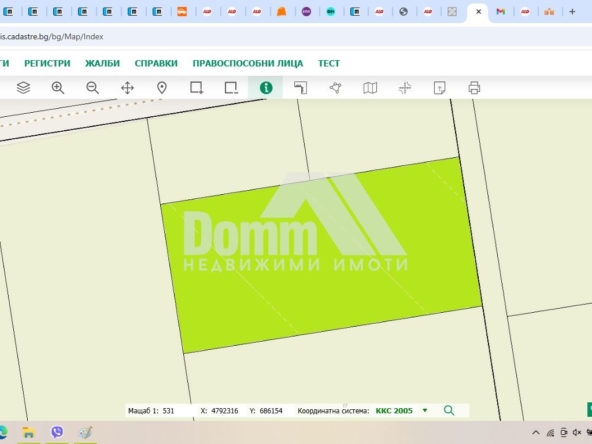Select the corner measure tool icon
Viewport: 592px width, 444px height.
tap(301, 88)
